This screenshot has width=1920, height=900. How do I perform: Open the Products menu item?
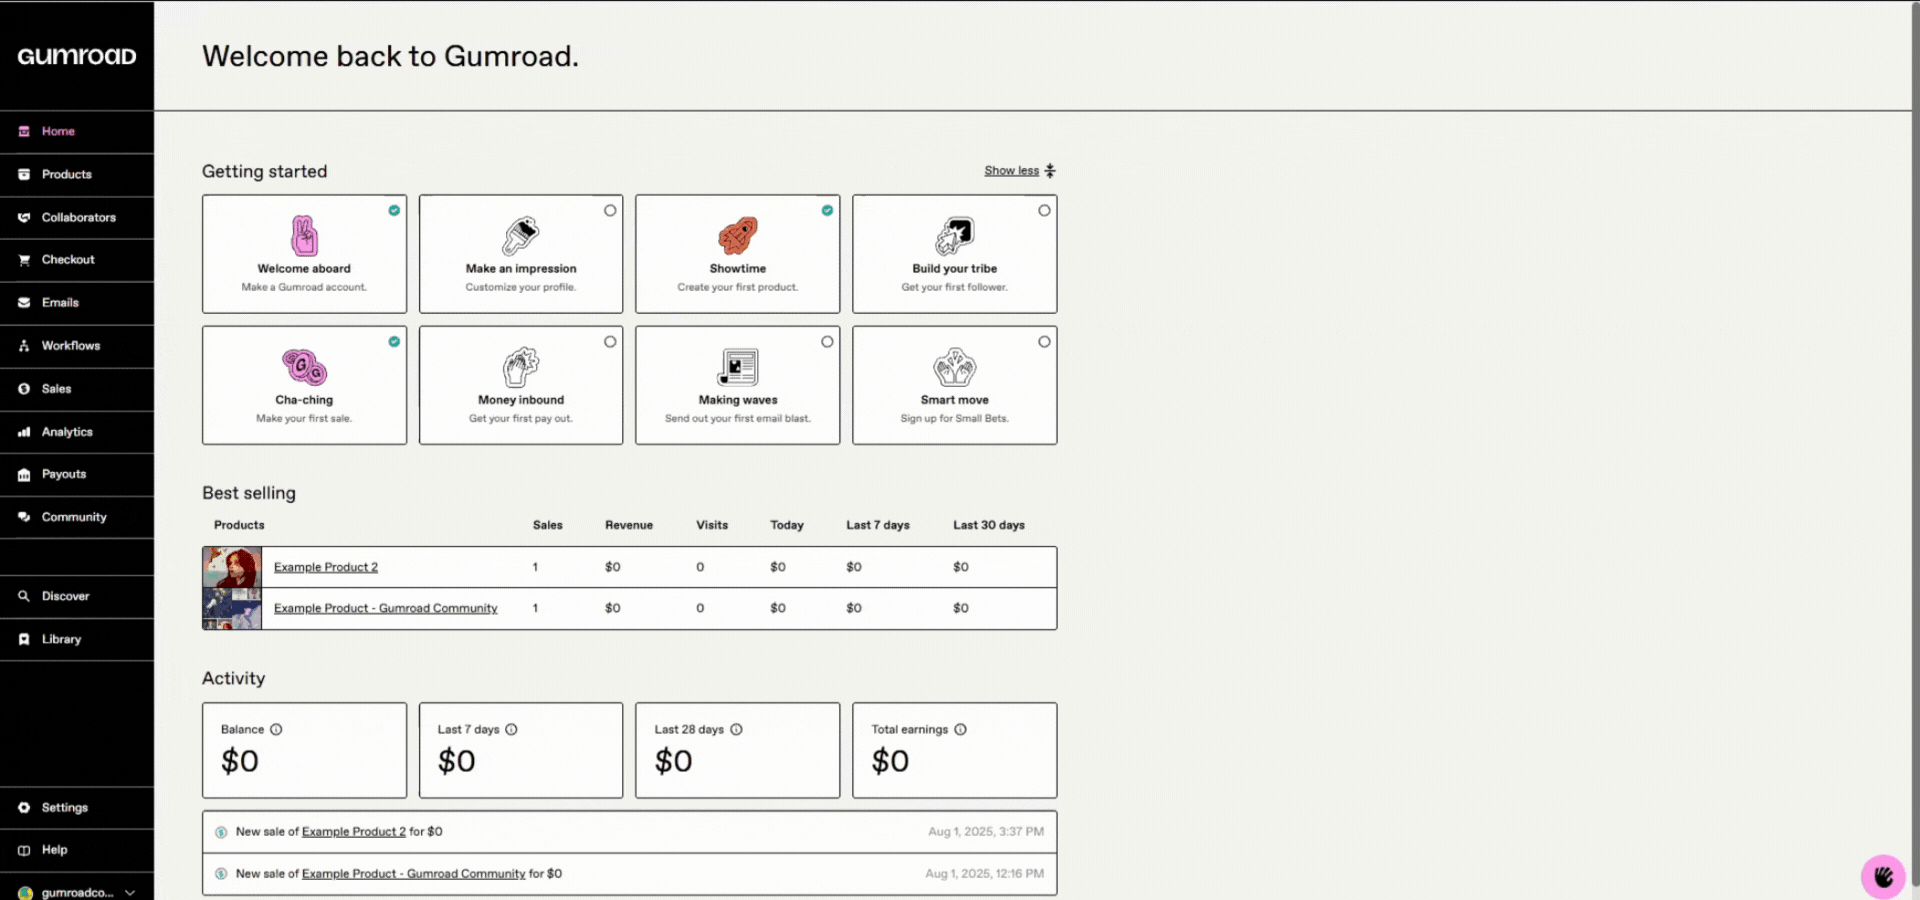[77, 174]
